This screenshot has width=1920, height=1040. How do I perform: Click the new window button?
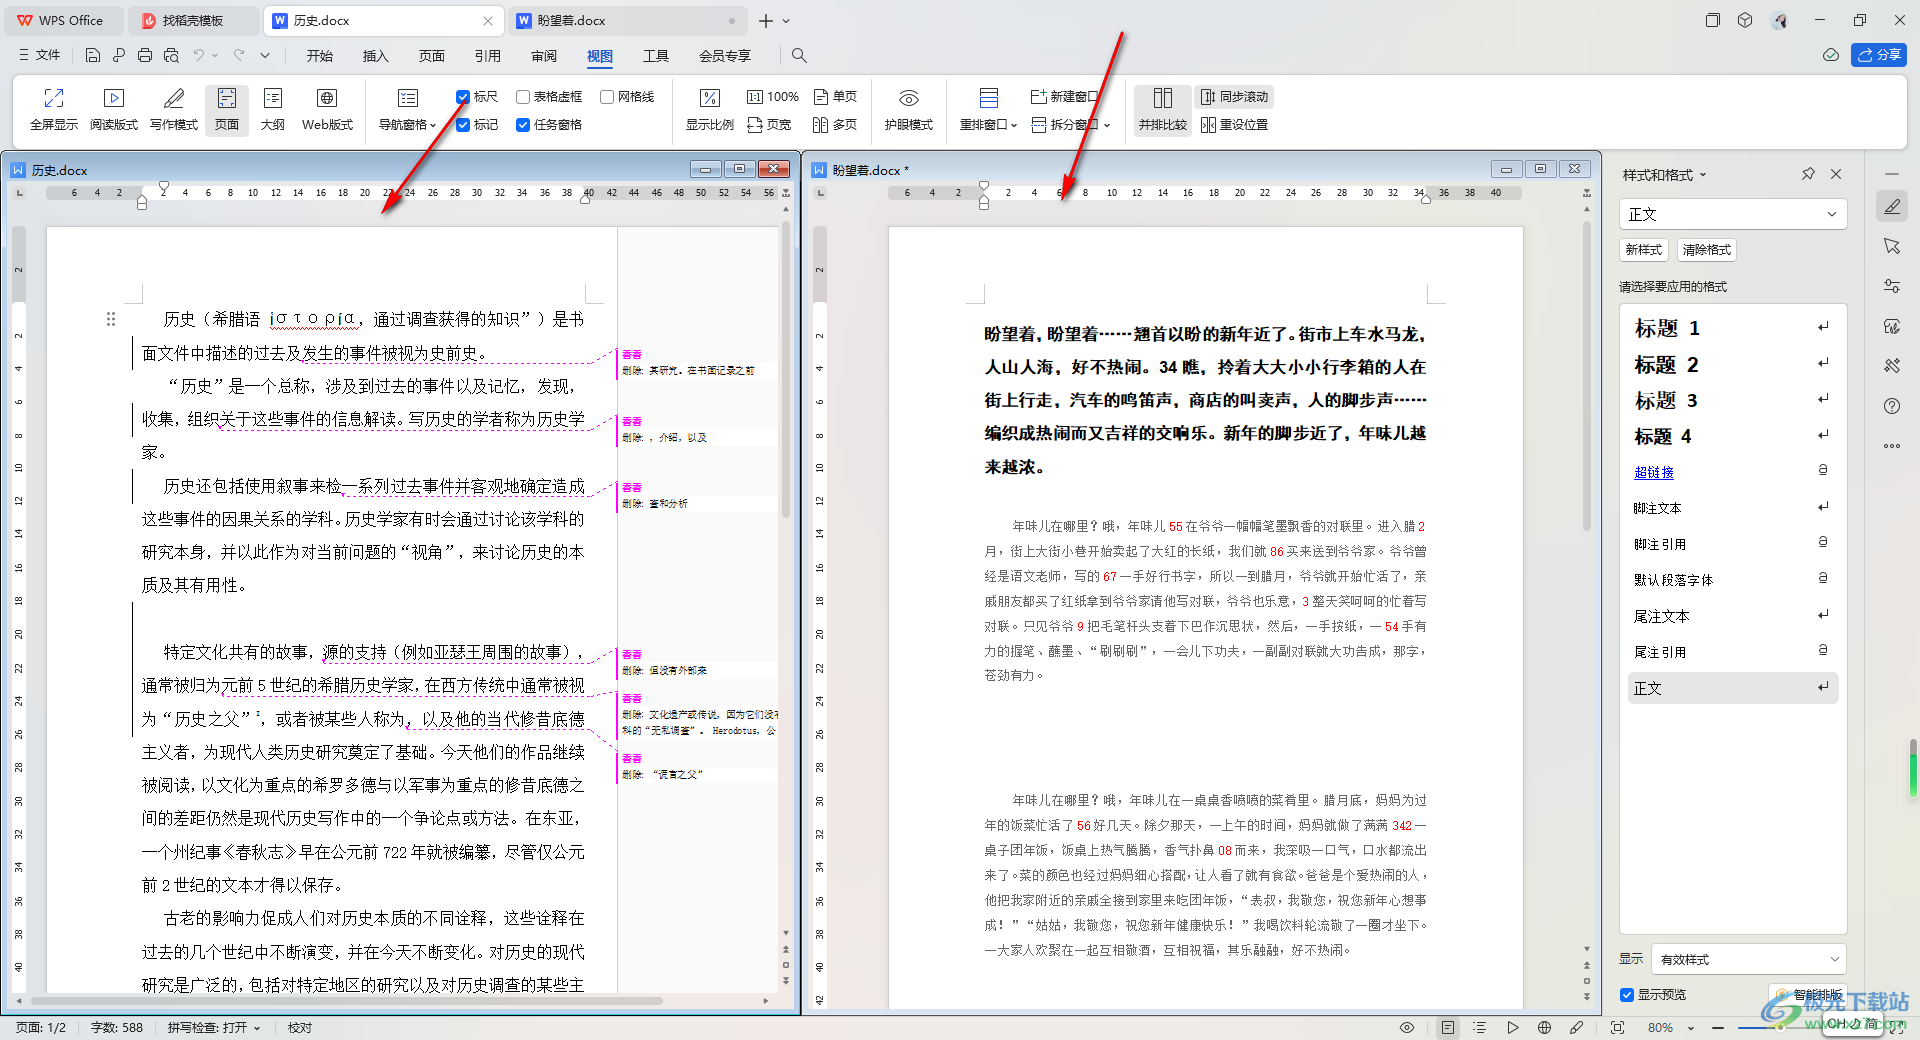[x=1064, y=97]
